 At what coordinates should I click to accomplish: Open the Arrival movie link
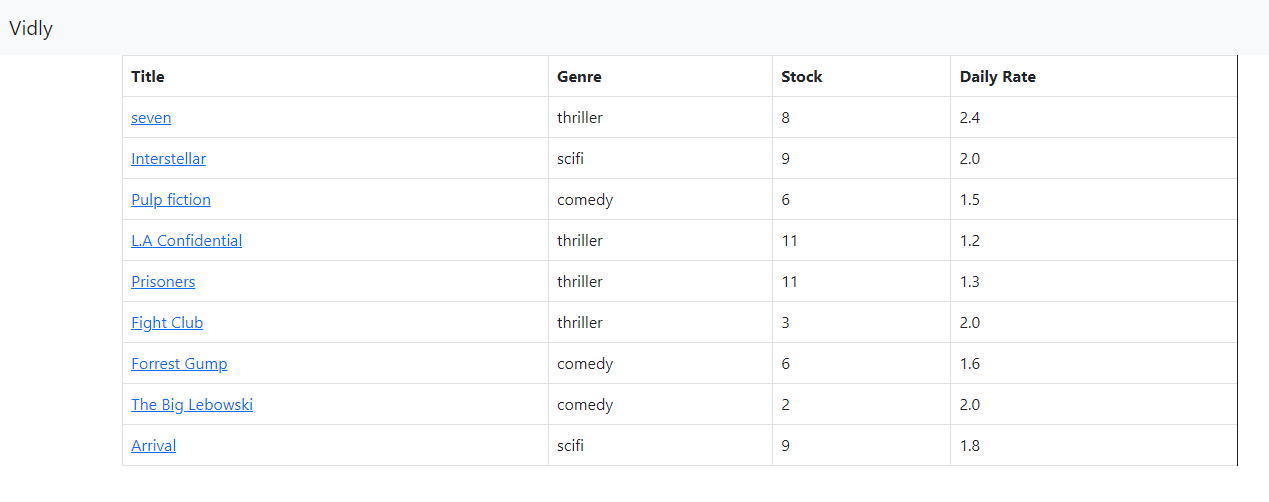153,446
